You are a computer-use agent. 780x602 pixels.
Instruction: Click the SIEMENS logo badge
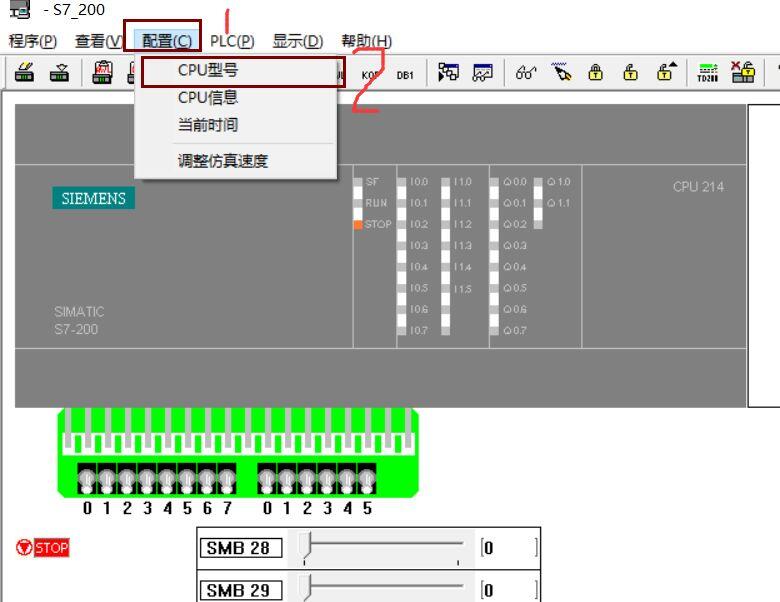pos(94,198)
